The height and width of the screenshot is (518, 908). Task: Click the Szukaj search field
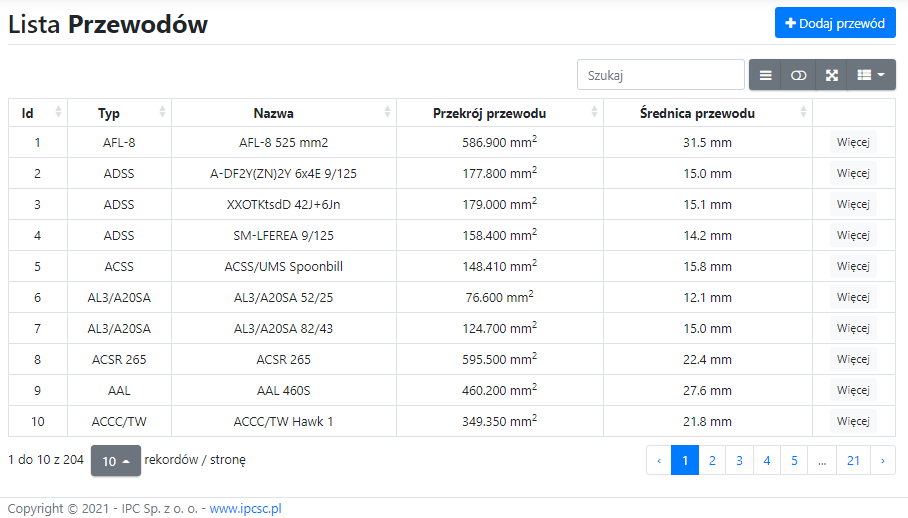pyautogui.click(x=660, y=75)
